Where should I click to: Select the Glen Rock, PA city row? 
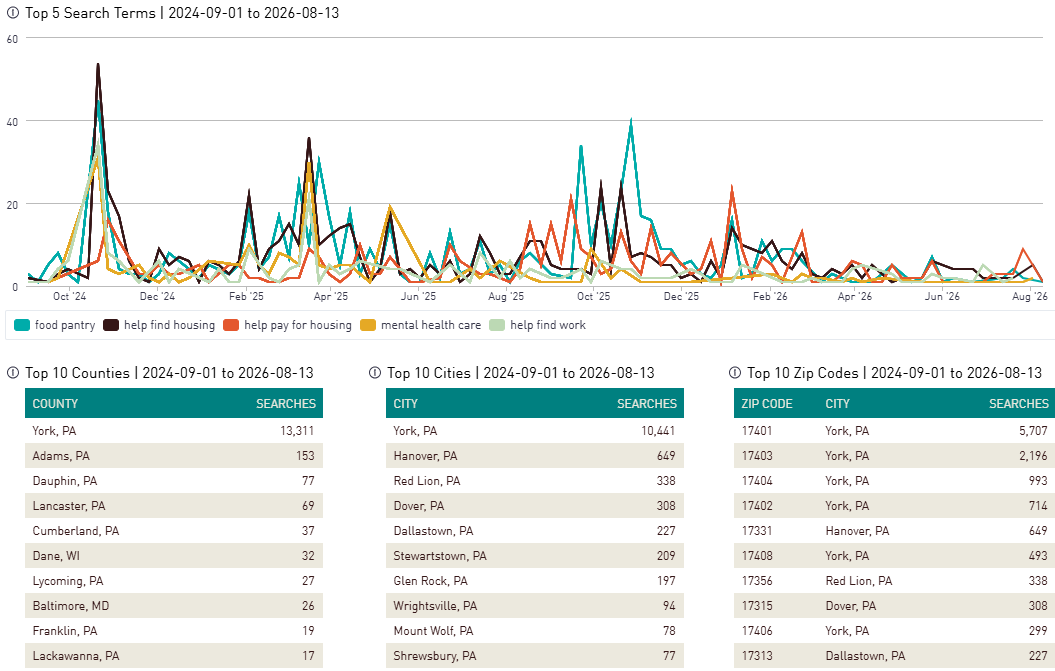[535, 581]
